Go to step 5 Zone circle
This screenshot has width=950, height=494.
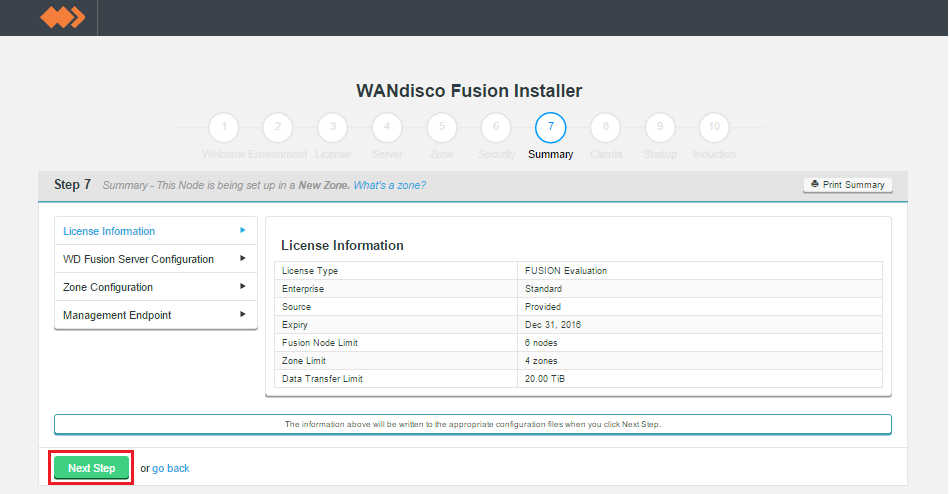point(442,127)
